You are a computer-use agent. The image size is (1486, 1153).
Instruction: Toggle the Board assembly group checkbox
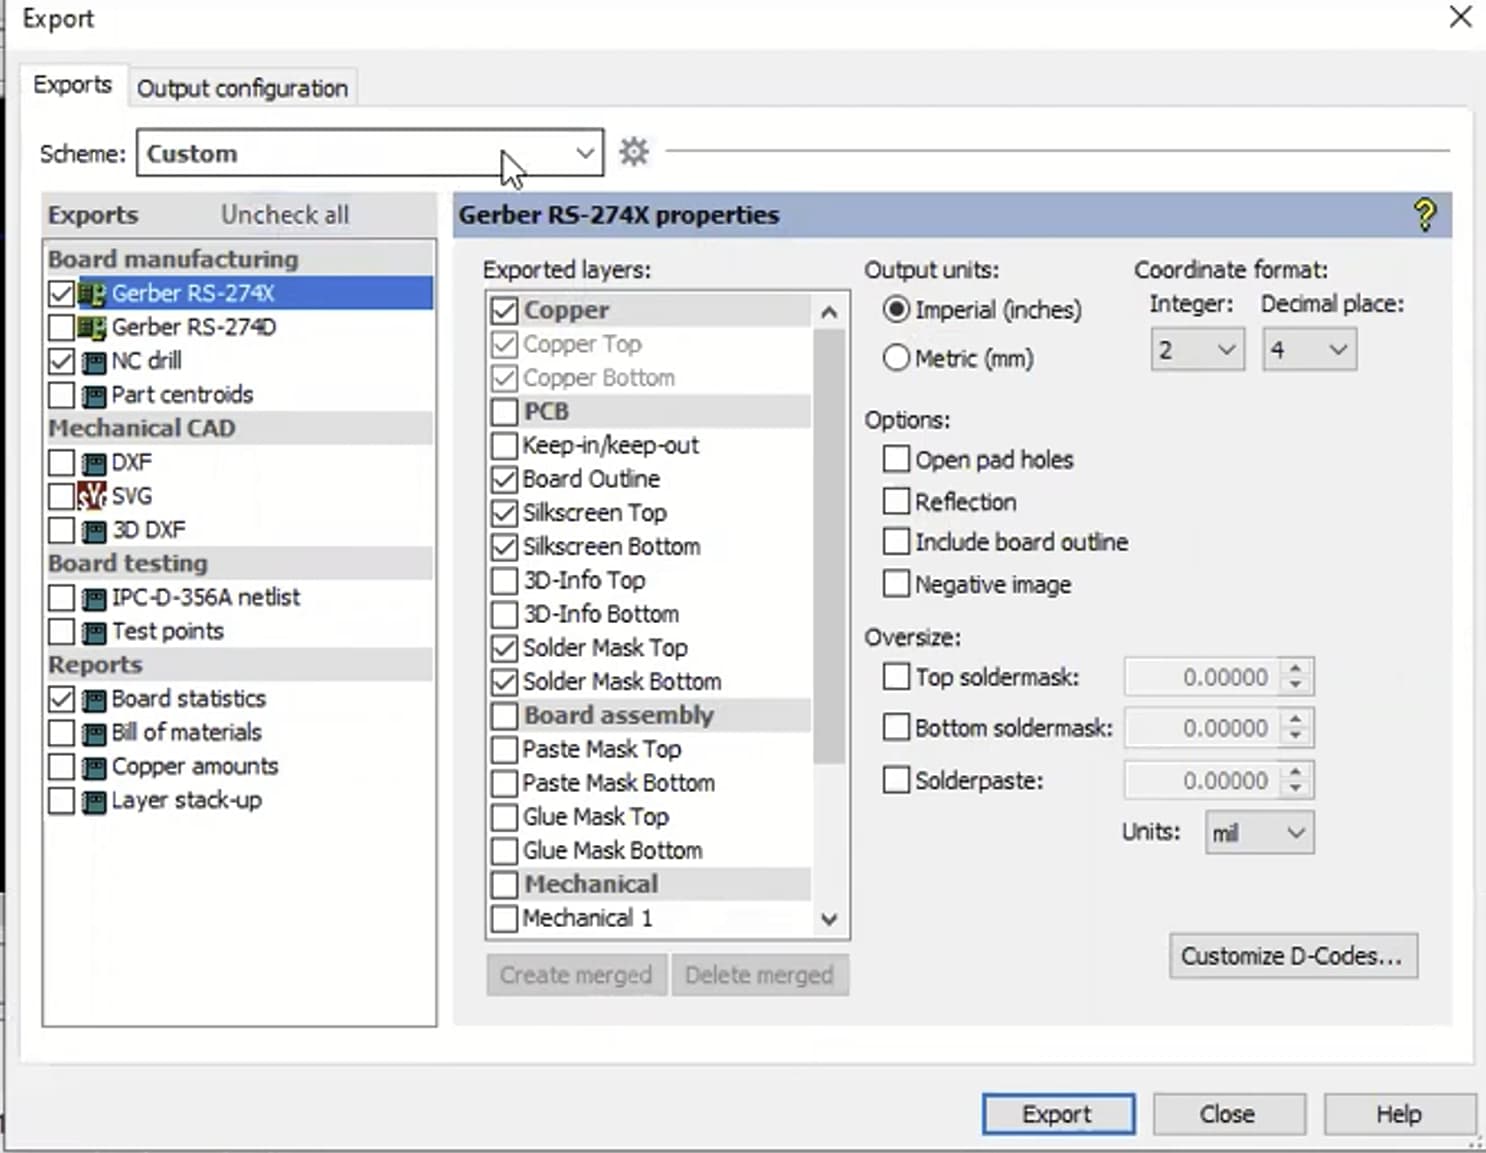click(505, 716)
